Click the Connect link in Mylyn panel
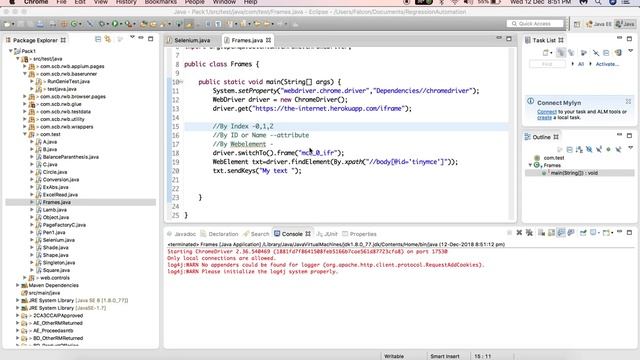640x360 pixels. coord(547,112)
